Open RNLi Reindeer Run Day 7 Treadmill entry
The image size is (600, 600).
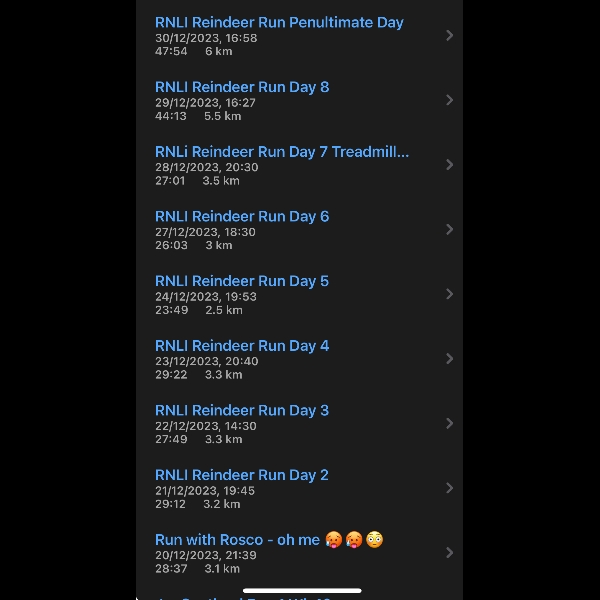282,152
